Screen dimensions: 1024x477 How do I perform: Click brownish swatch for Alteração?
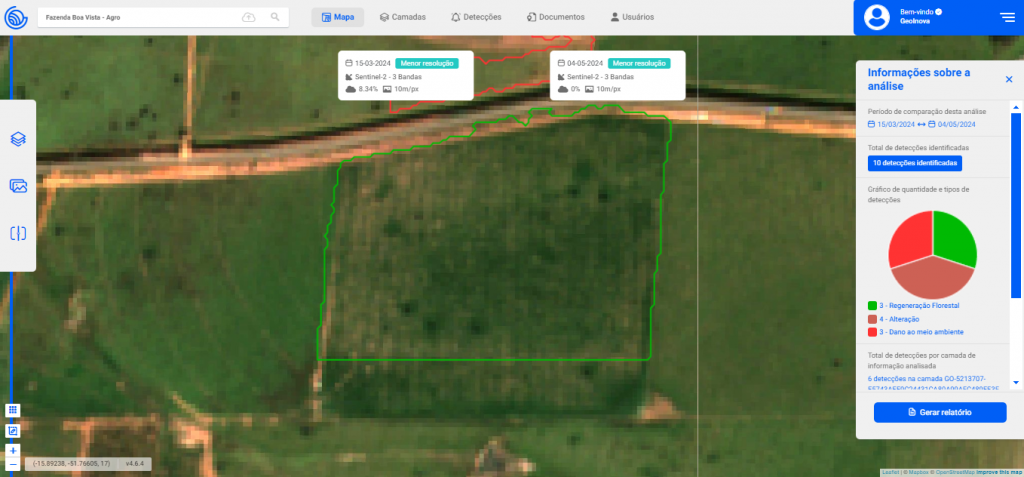[x=872, y=319]
